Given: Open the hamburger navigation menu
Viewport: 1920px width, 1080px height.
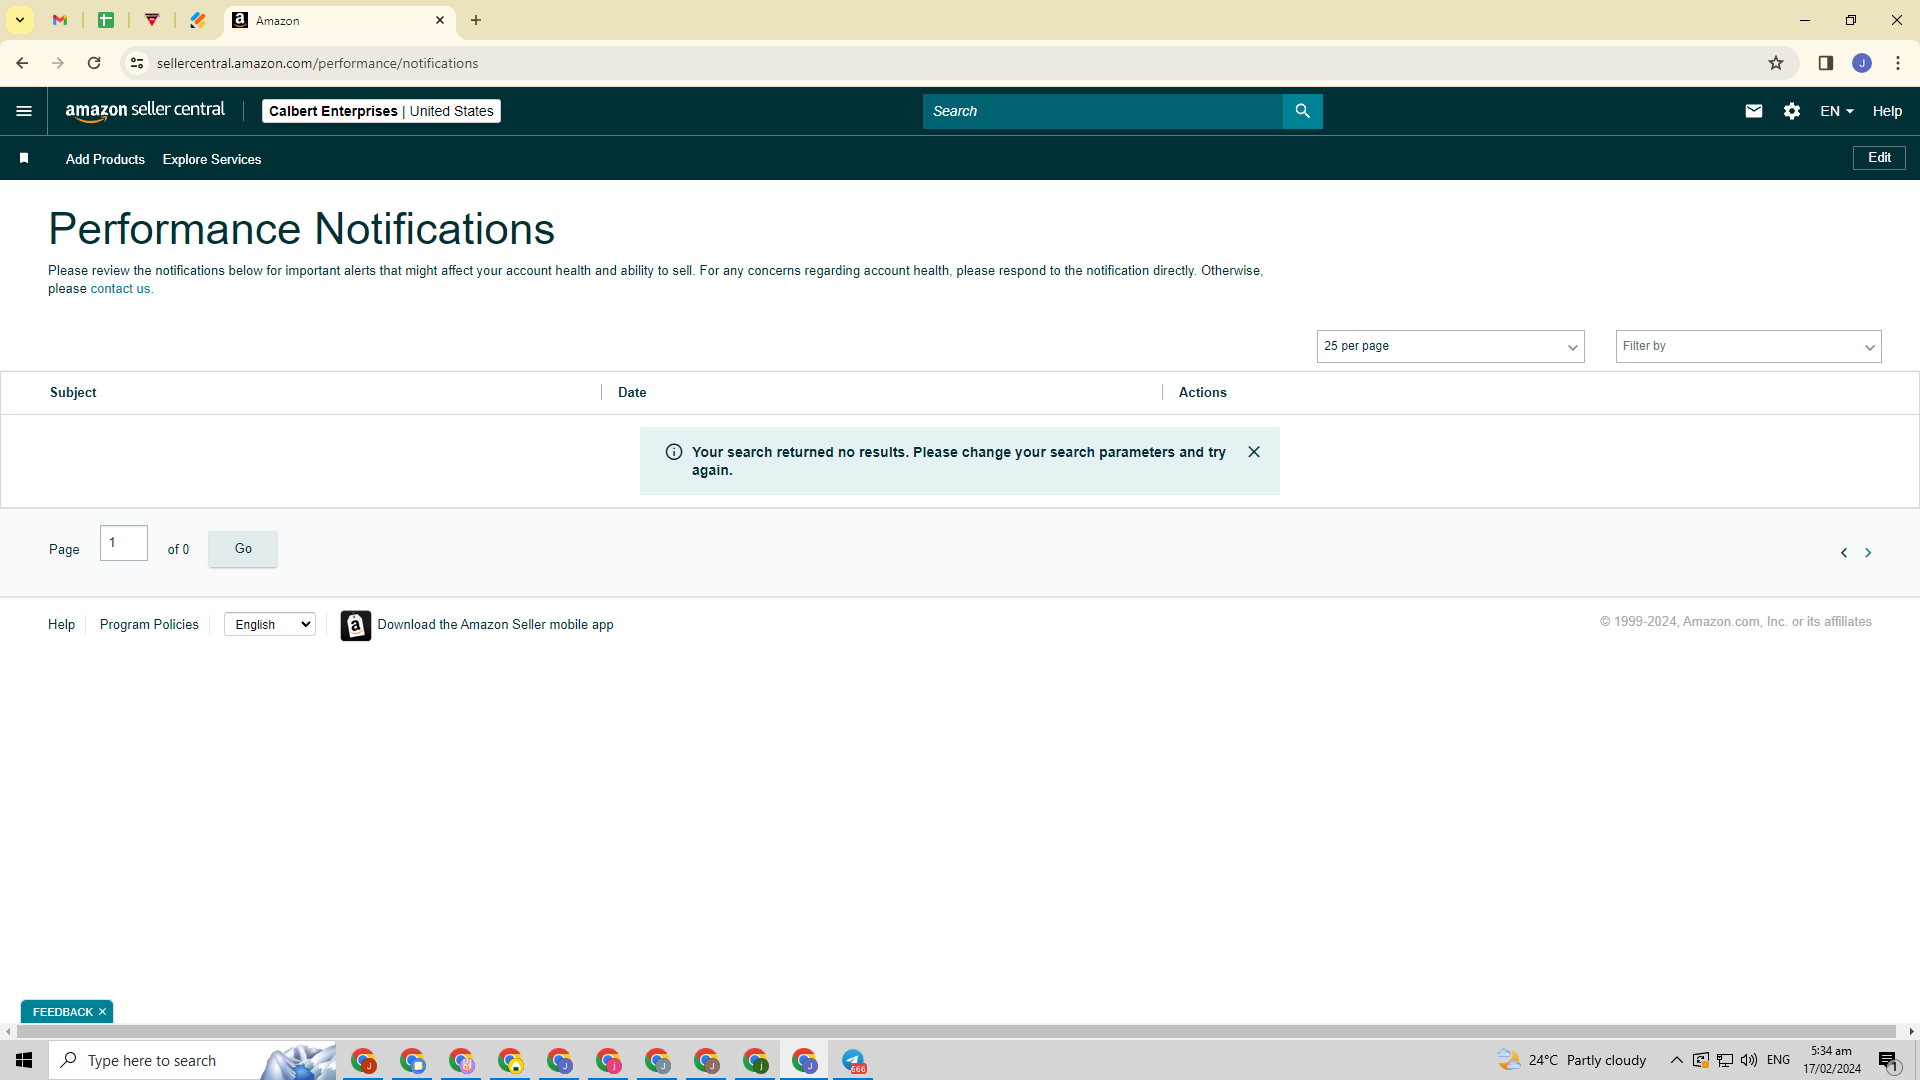Looking at the screenshot, I should click(x=24, y=111).
